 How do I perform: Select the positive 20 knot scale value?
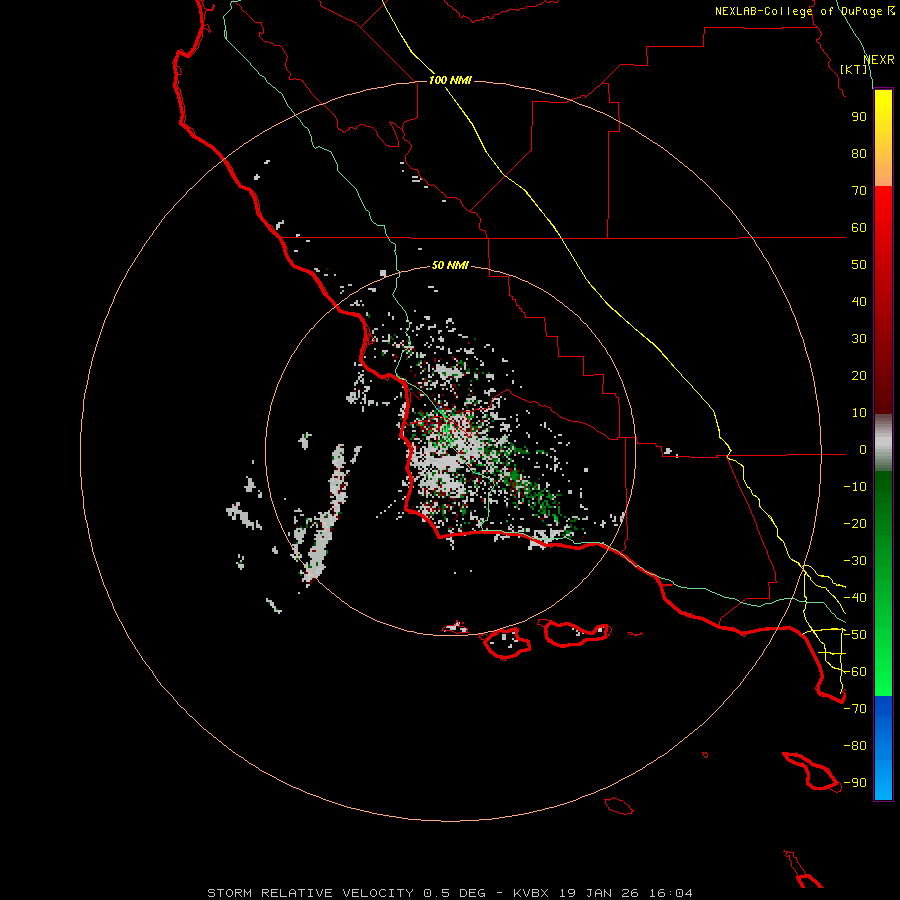click(x=859, y=376)
